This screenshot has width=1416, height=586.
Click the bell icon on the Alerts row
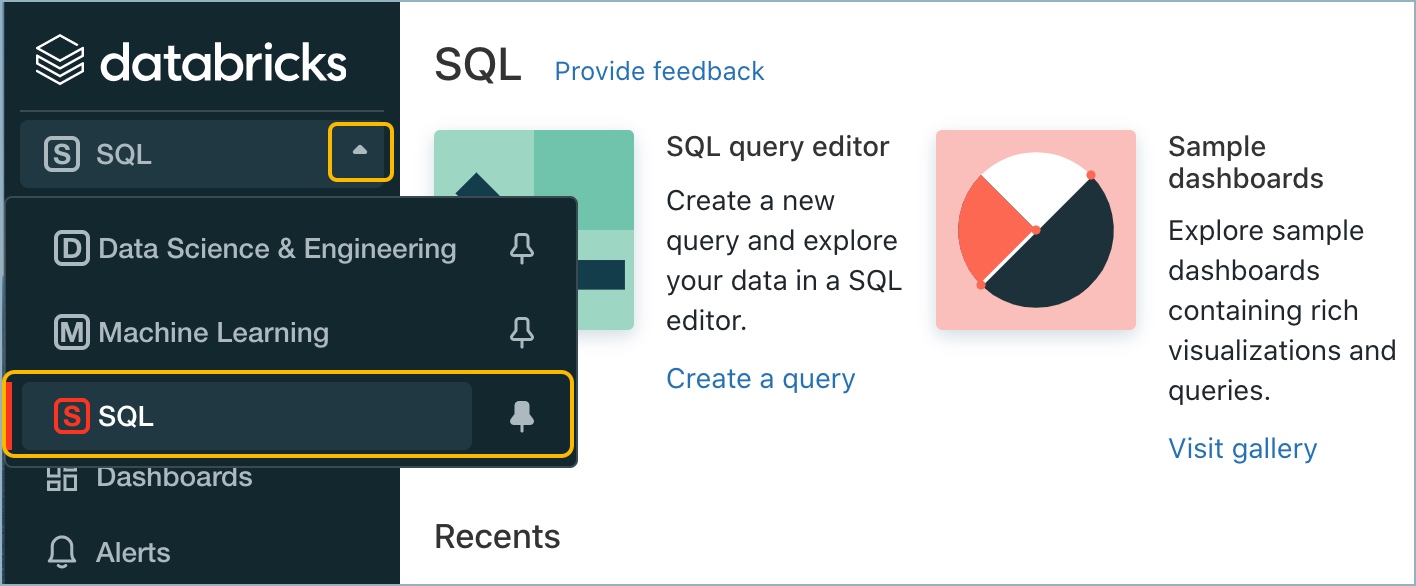(61, 551)
